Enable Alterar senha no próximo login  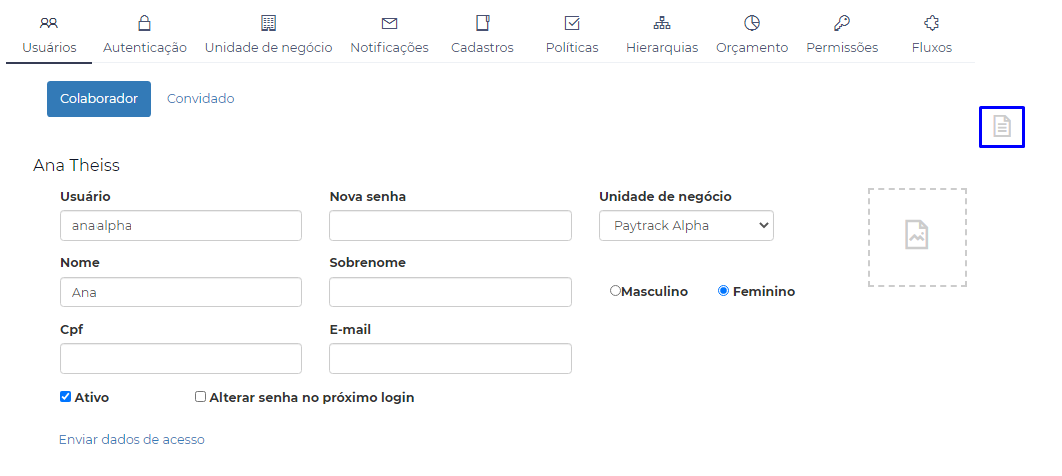201,397
